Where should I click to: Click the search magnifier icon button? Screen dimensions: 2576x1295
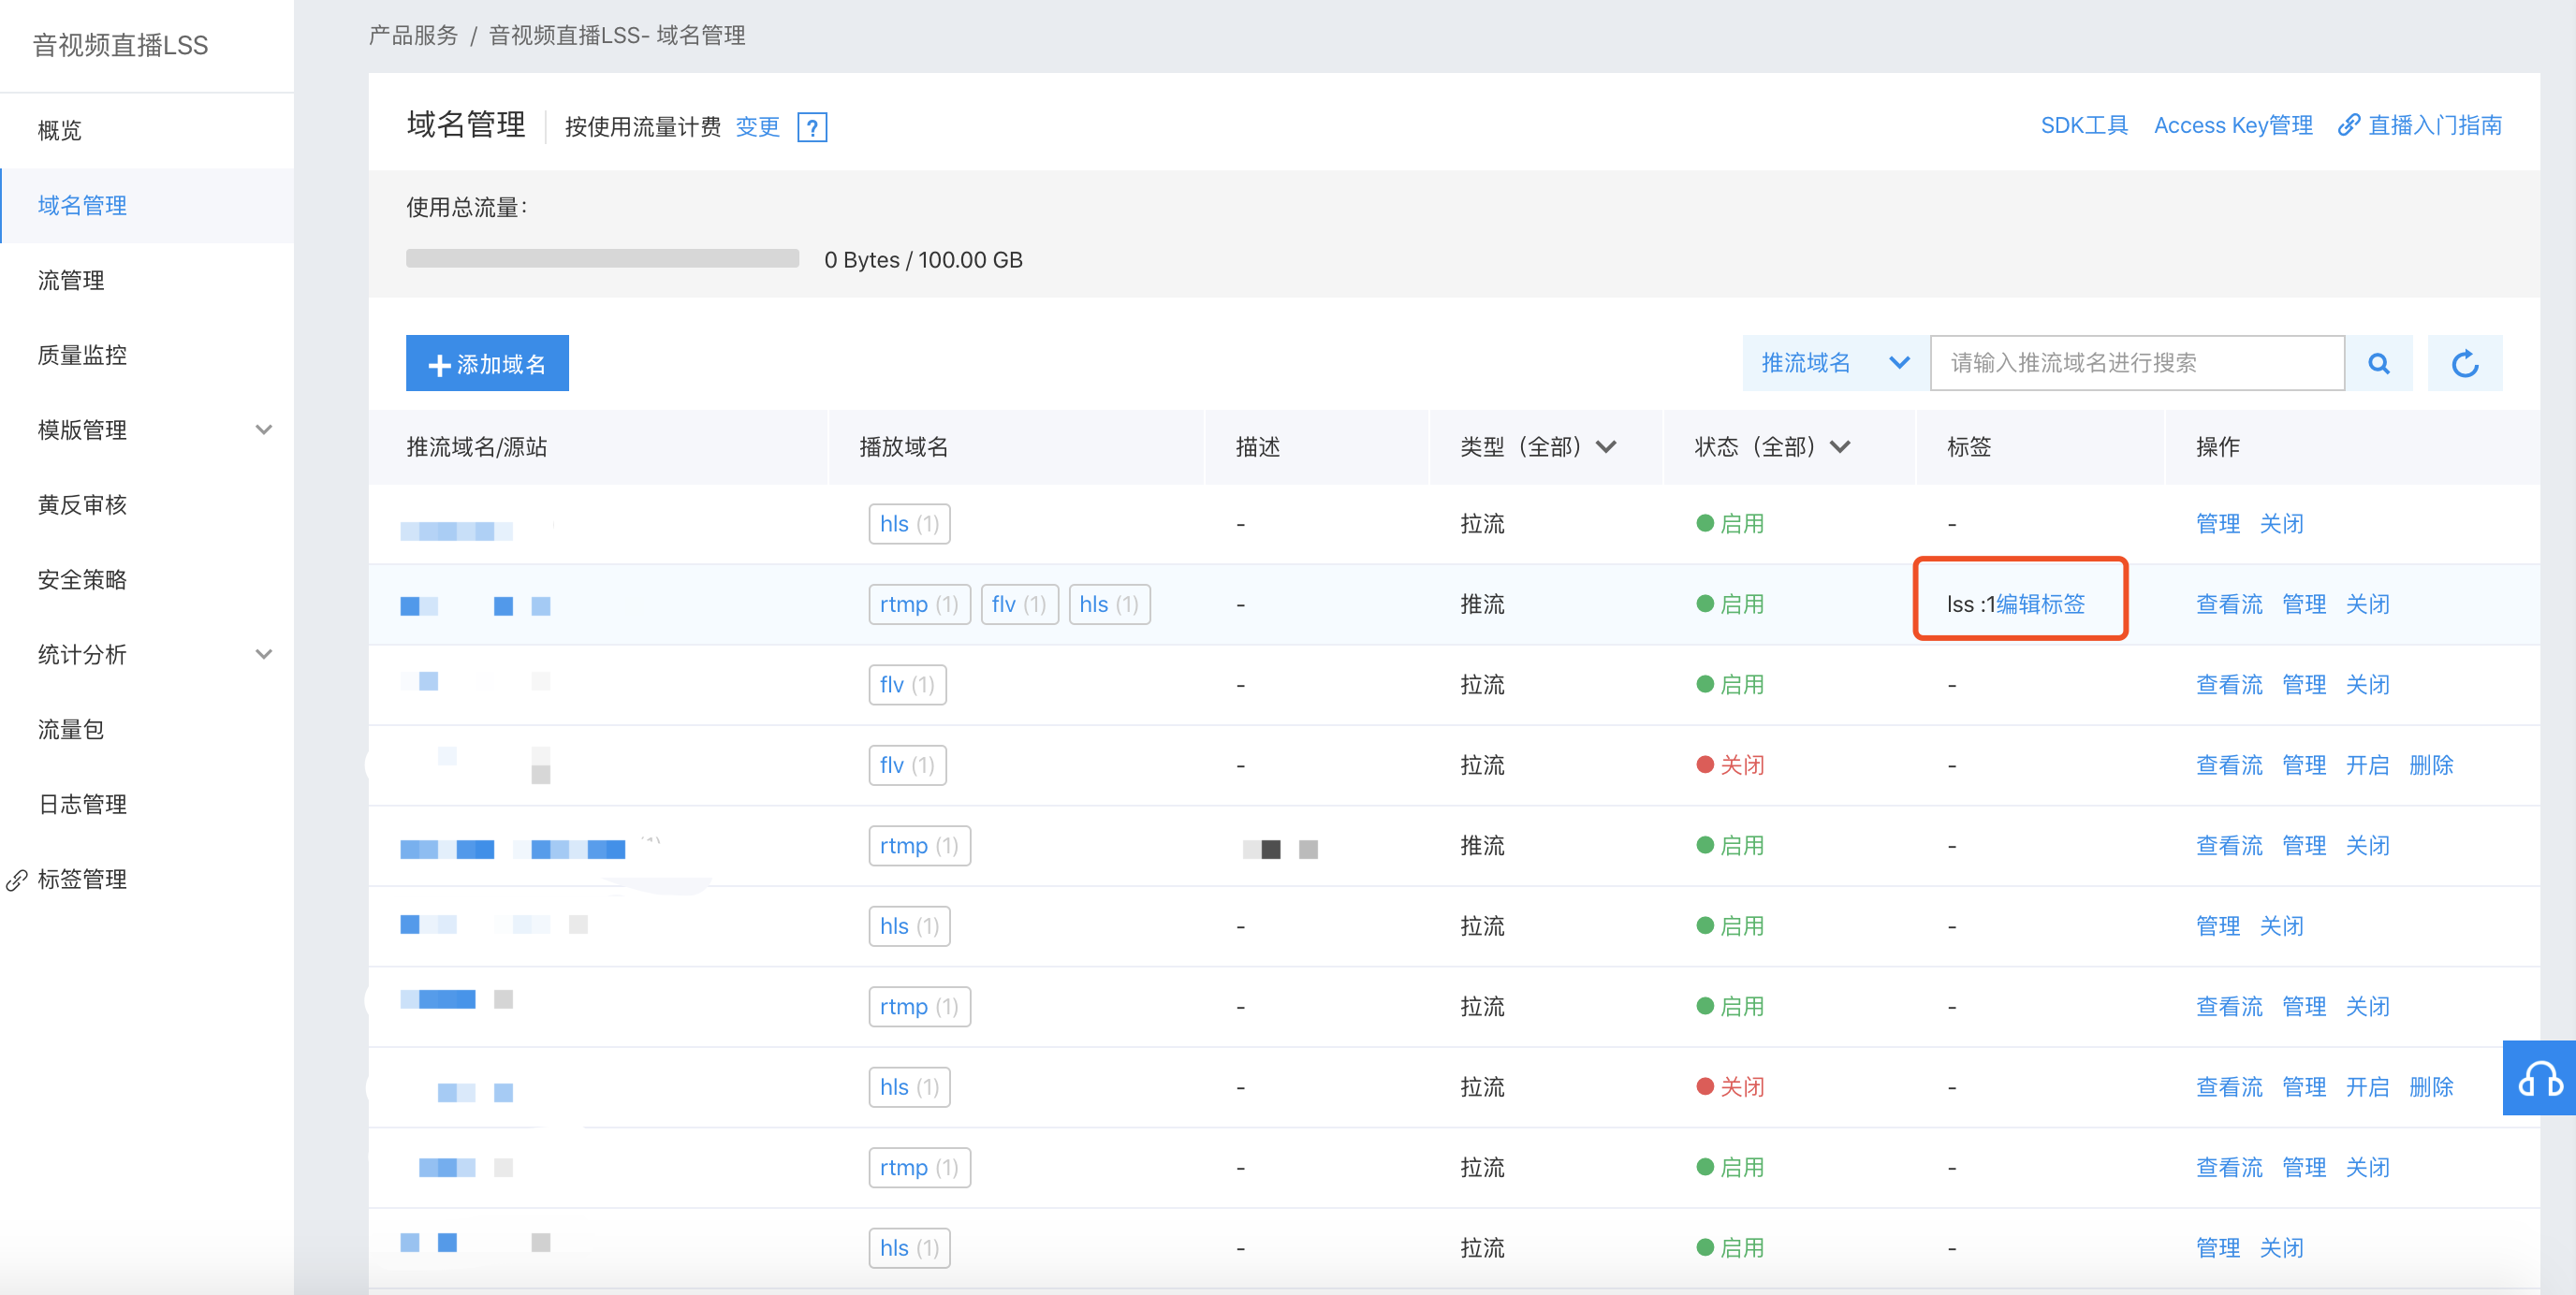pyautogui.click(x=2378, y=363)
